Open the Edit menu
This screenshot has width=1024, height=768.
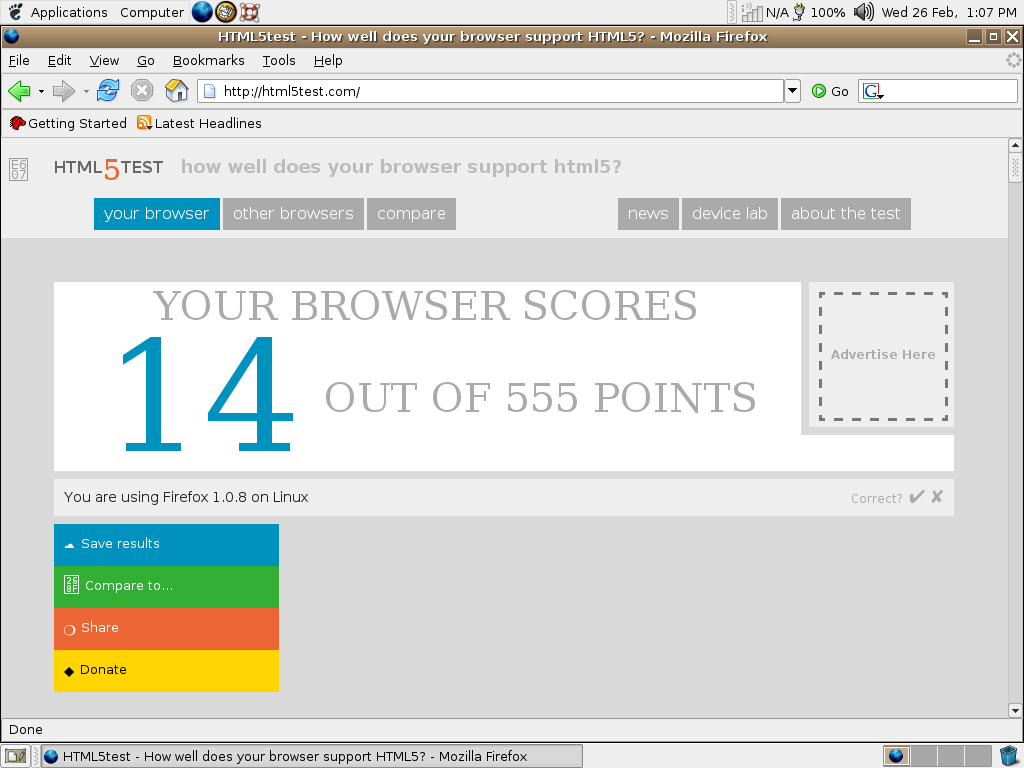click(x=59, y=61)
